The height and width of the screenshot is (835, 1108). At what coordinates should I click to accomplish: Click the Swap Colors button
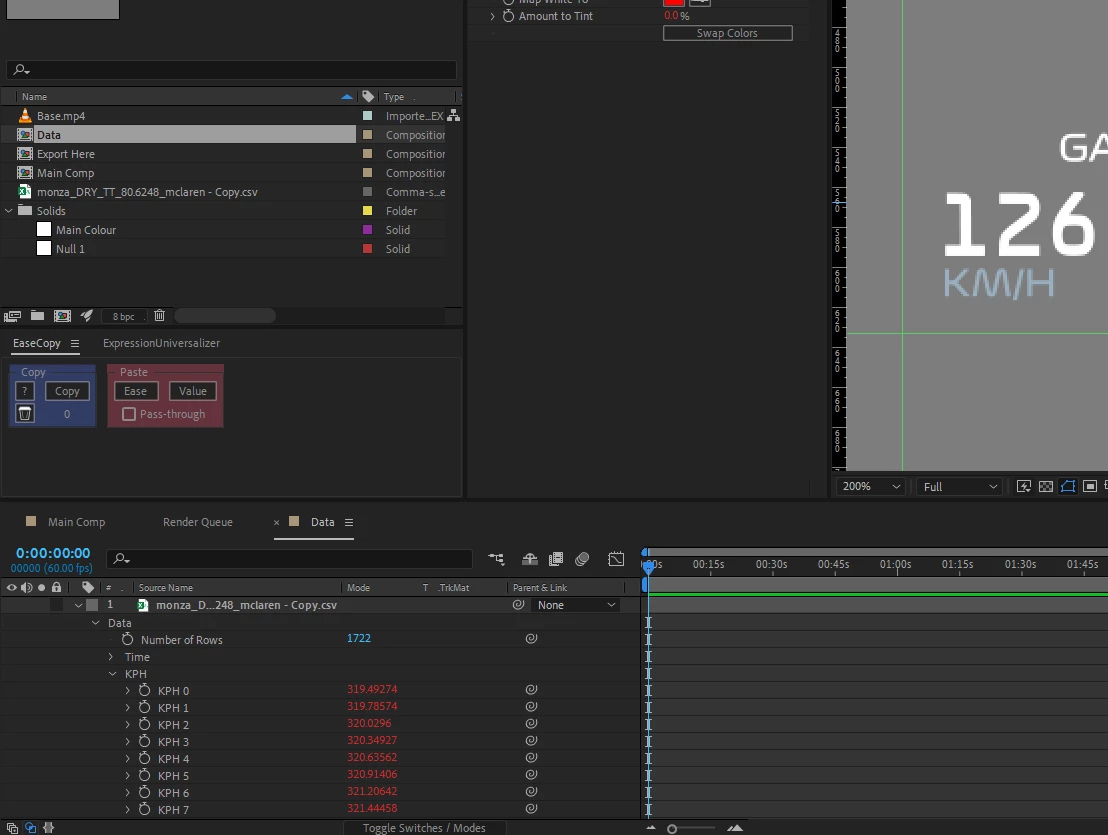pyautogui.click(x=727, y=32)
